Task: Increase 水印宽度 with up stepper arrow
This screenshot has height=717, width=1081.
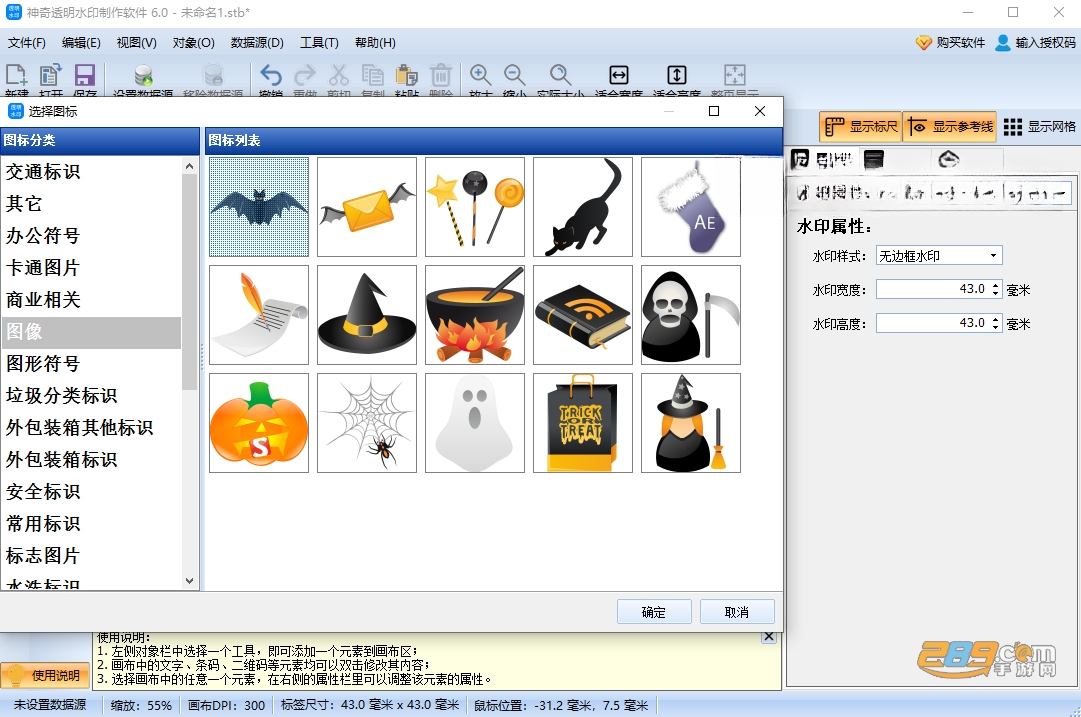Action: tap(996, 285)
